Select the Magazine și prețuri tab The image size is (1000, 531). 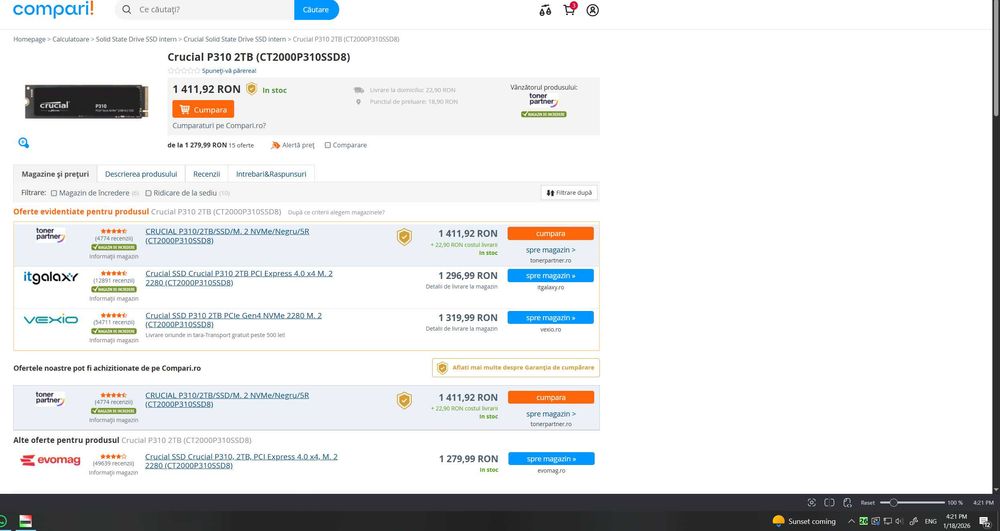click(x=55, y=174)
